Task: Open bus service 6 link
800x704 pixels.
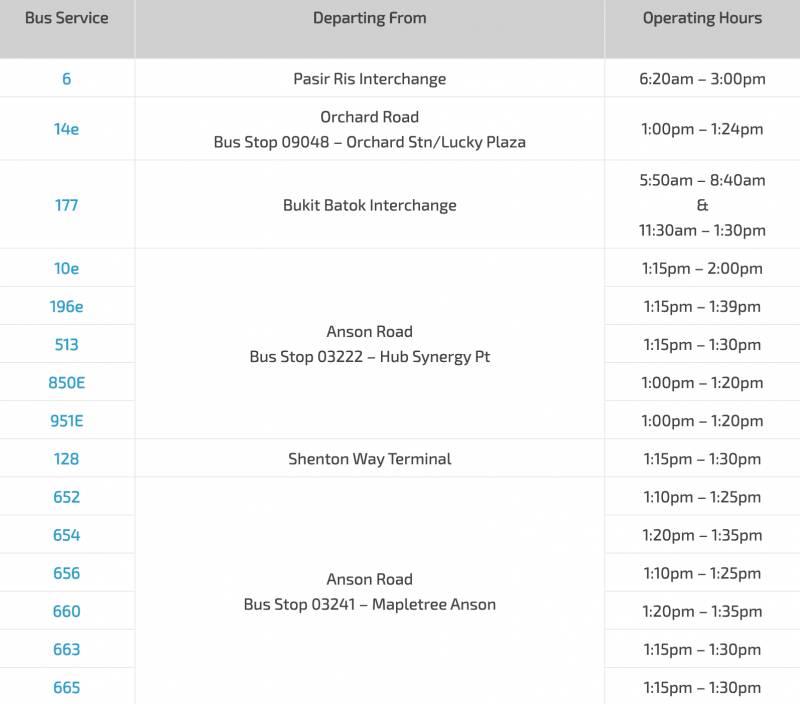Action: coord(66,79)
